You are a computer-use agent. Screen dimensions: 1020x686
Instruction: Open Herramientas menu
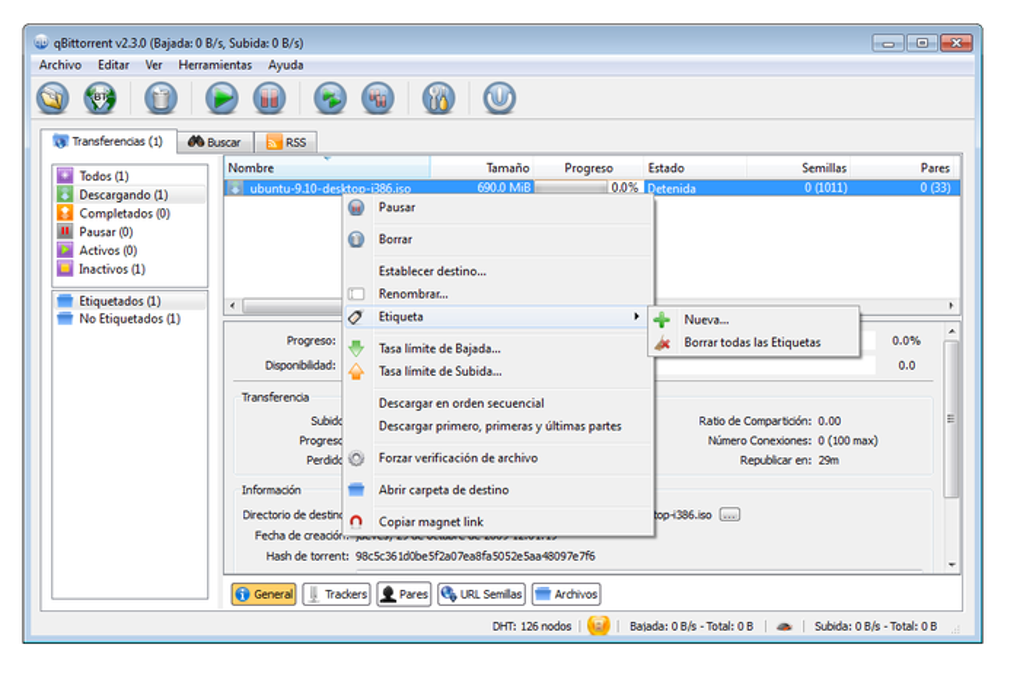tap(215, 65)
